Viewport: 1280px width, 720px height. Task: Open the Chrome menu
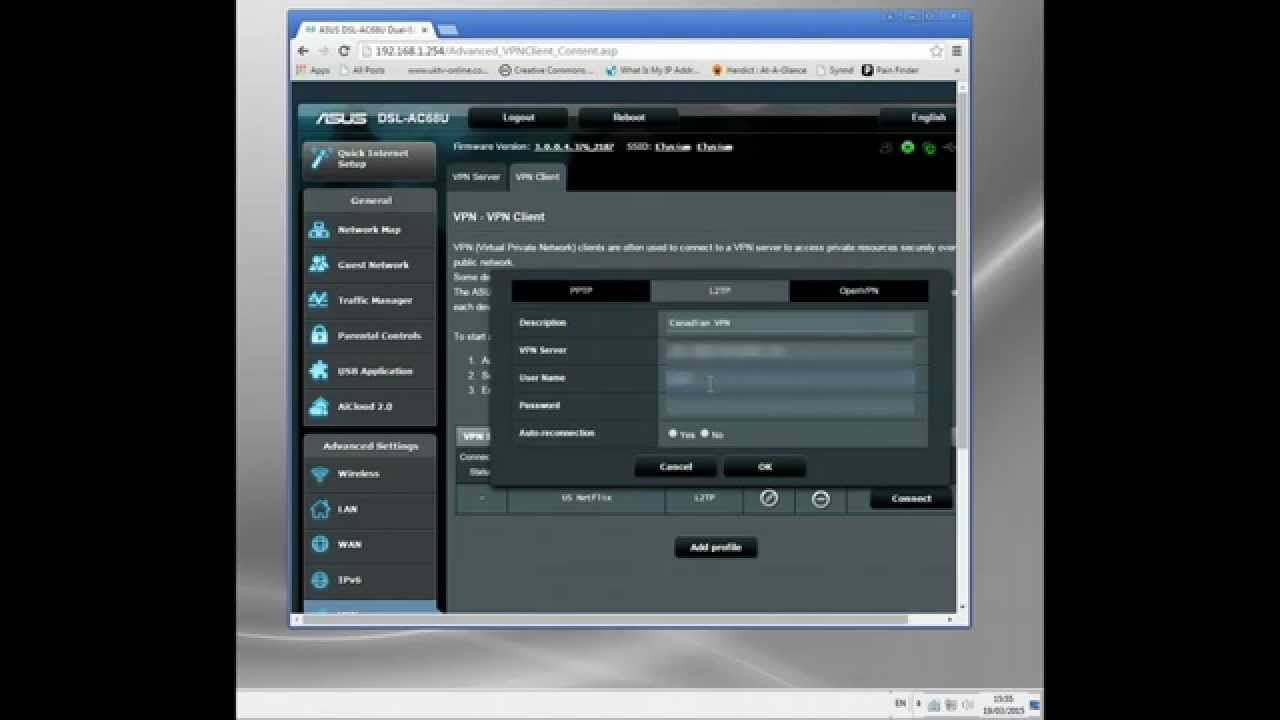957,51
